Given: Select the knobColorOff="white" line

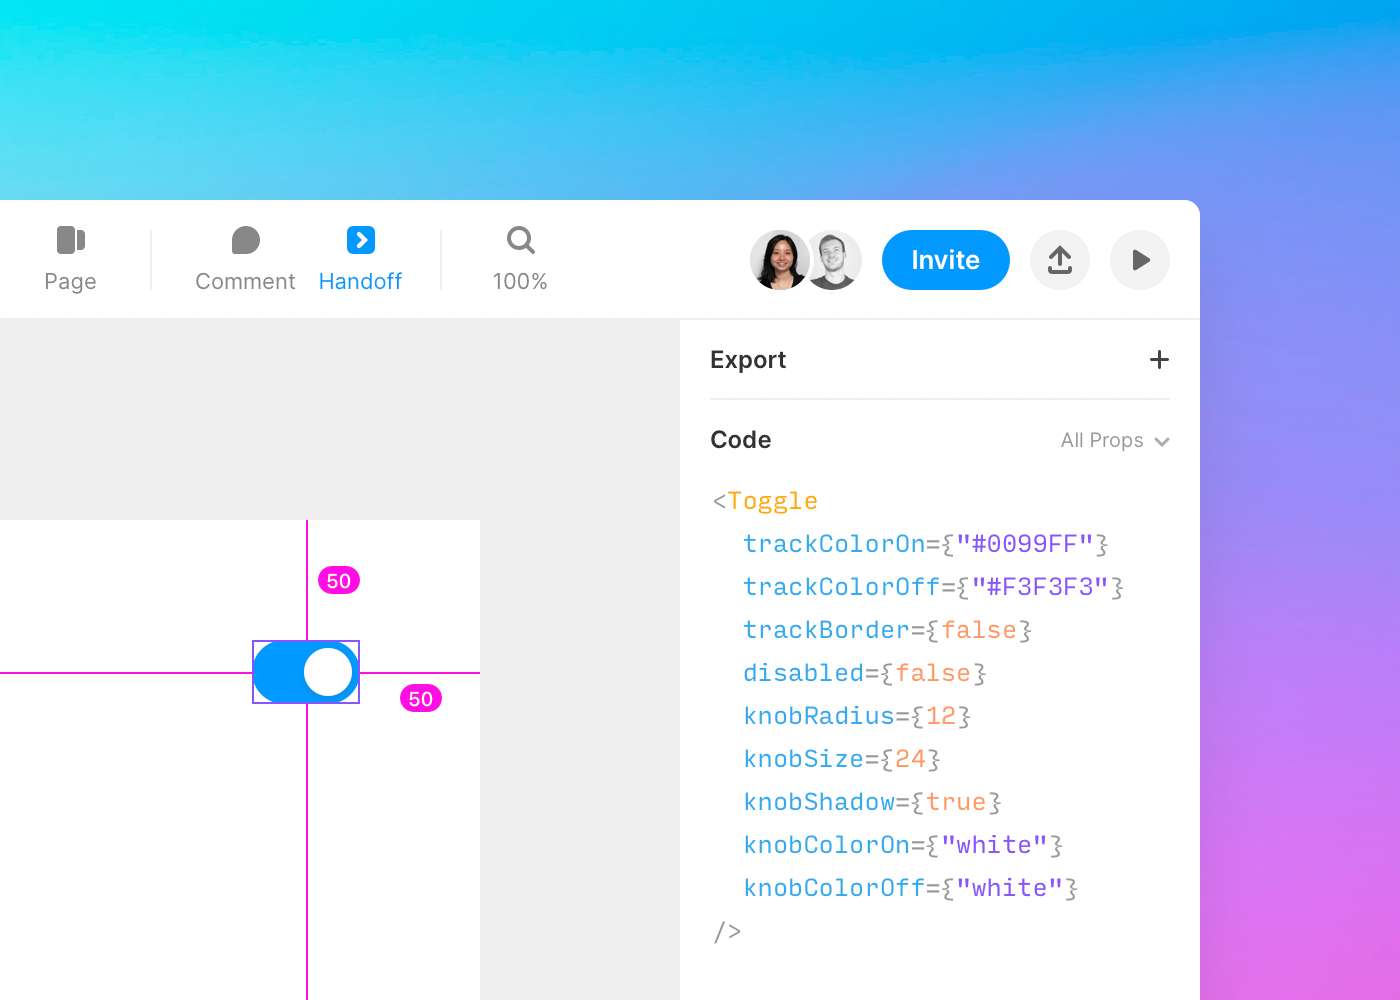Looking at the screenshot, I should pyautogui.click(x=911, y=888).
